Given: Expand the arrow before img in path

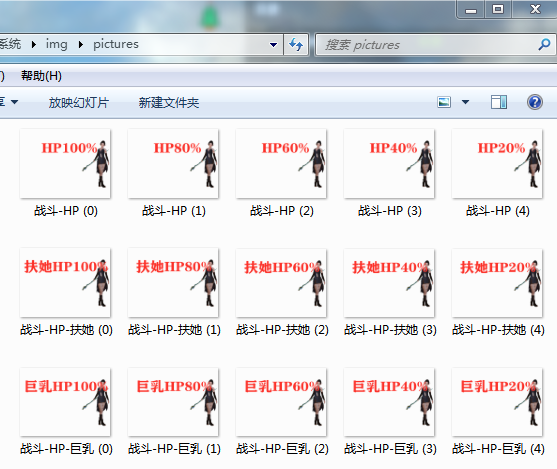Looking at the screenshot, I should point(34,45).
